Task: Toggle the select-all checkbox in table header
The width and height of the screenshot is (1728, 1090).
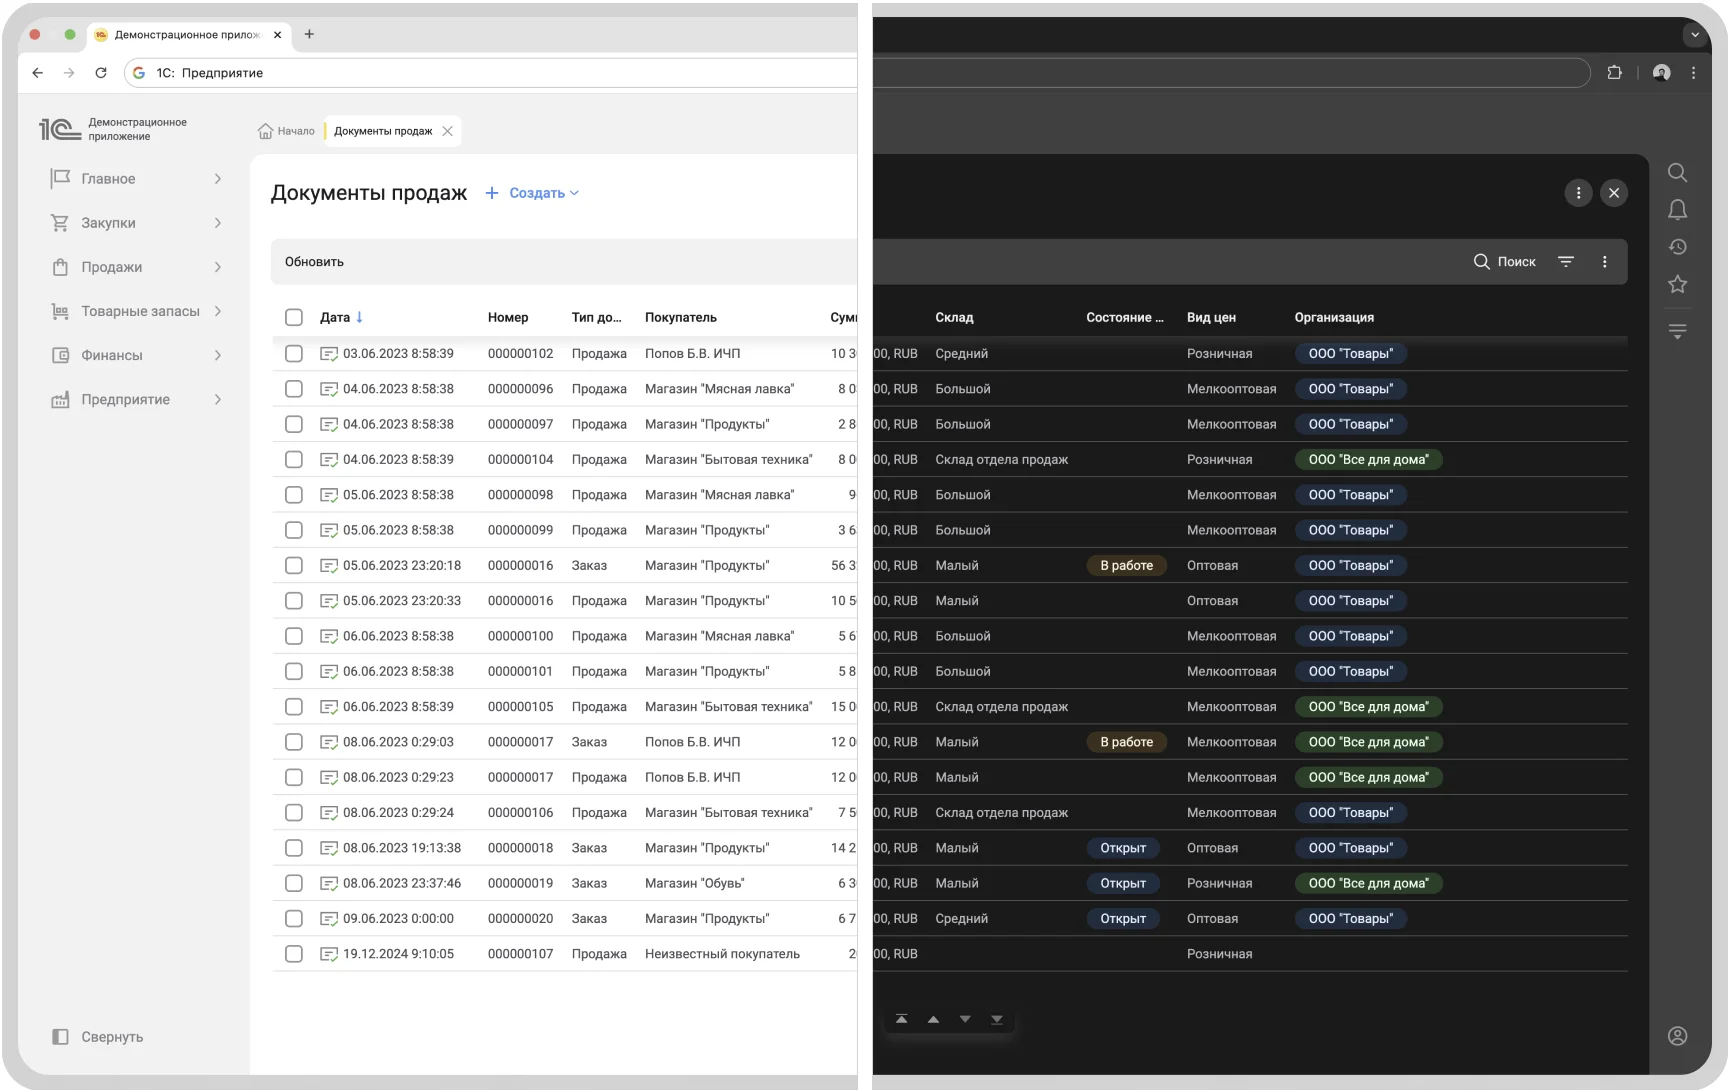Action: coord(293,317)
